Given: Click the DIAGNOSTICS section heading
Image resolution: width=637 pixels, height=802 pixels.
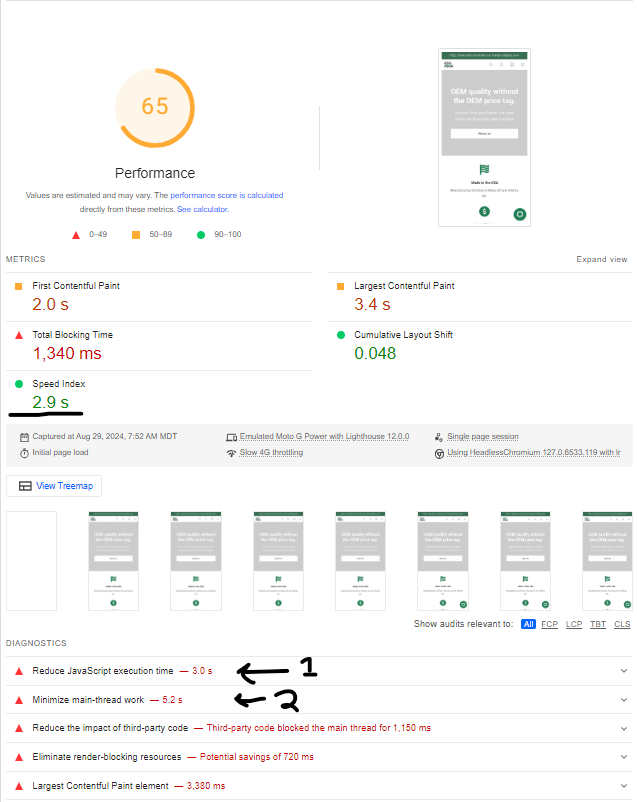Looking at the screenshot, I should click(x=36, y=643).
